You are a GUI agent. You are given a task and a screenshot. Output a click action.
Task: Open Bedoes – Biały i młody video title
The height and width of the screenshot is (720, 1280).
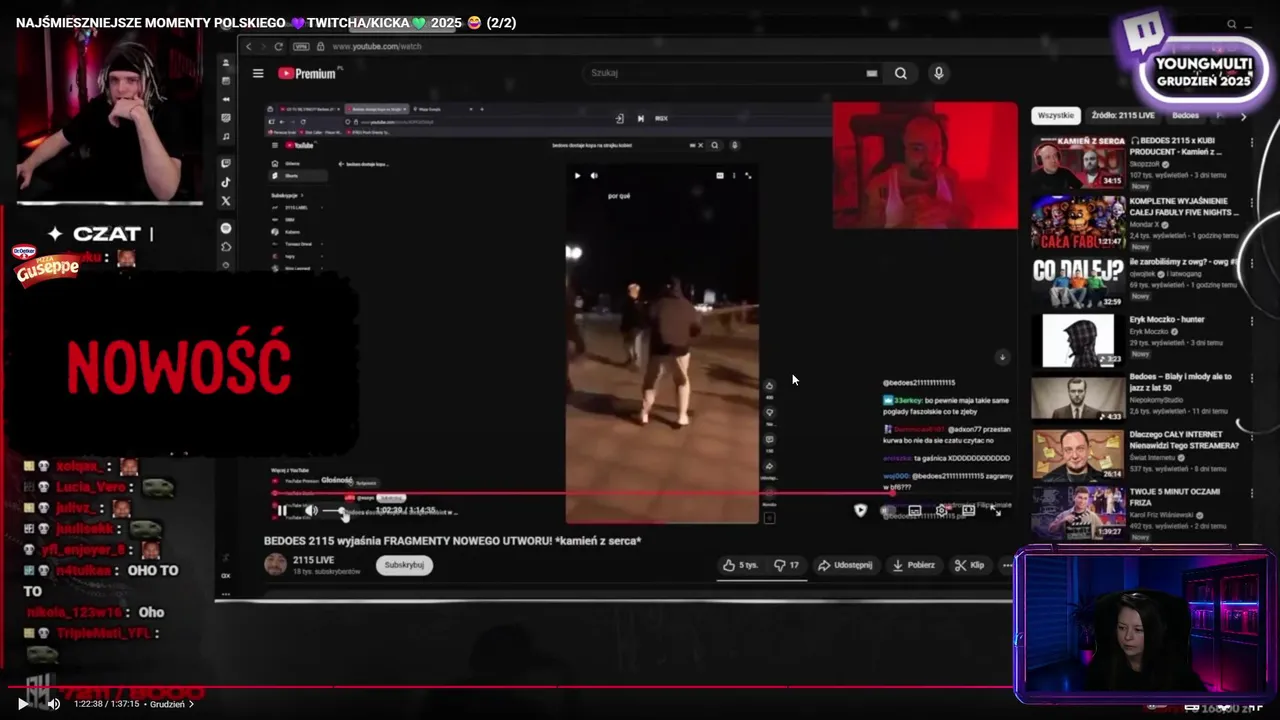pyautogui.click(x=1181, y=382)
